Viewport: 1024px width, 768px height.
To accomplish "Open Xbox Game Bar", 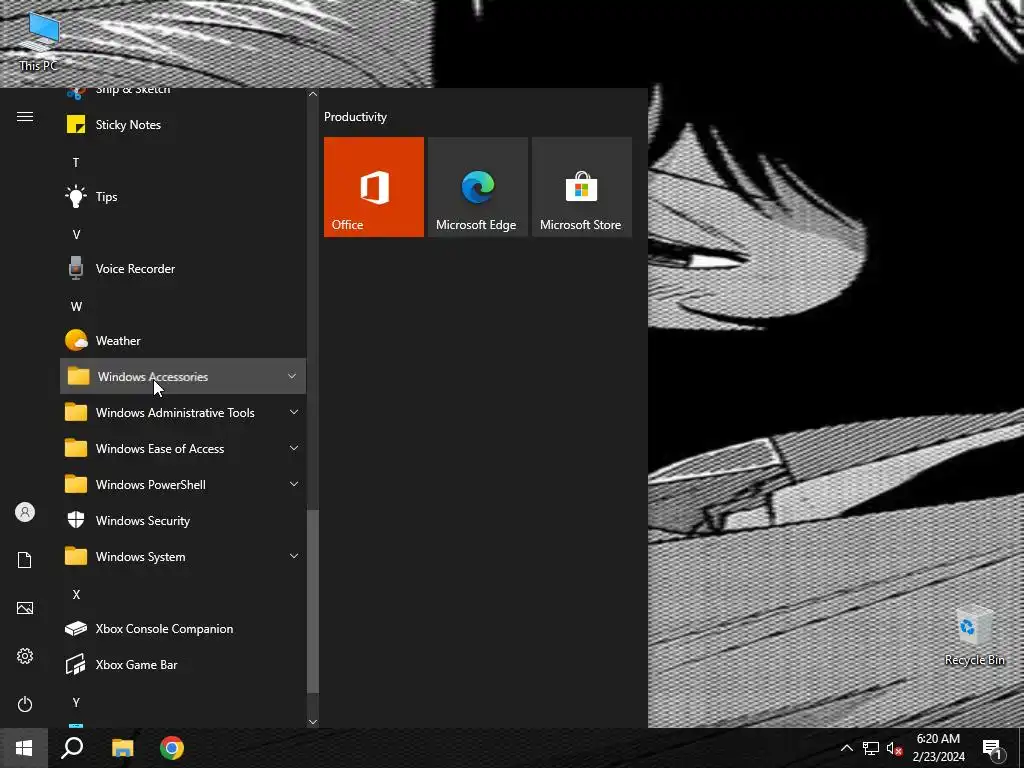I will tap(183, 664).
